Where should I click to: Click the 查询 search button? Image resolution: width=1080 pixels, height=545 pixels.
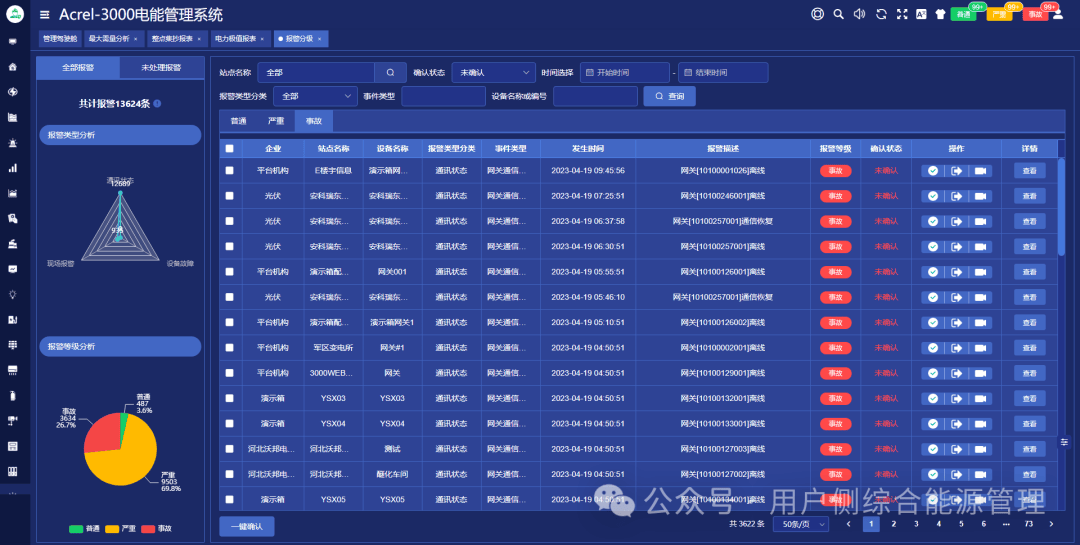[669, 96]
